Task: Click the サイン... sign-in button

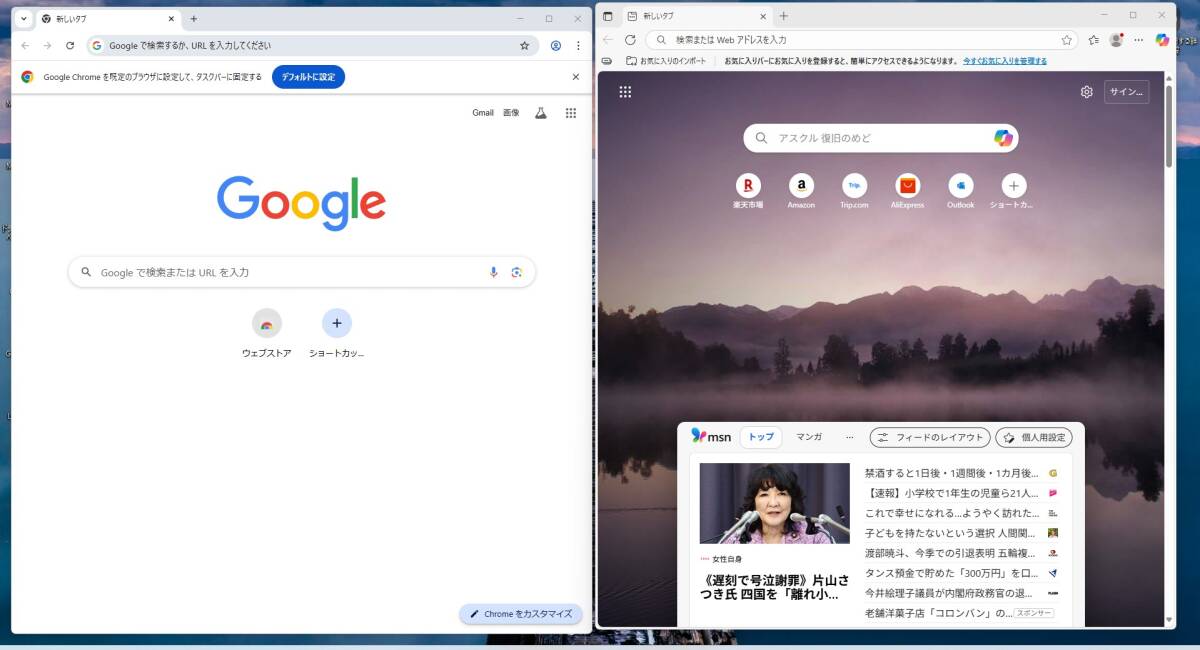Action: click(1126, 92)
